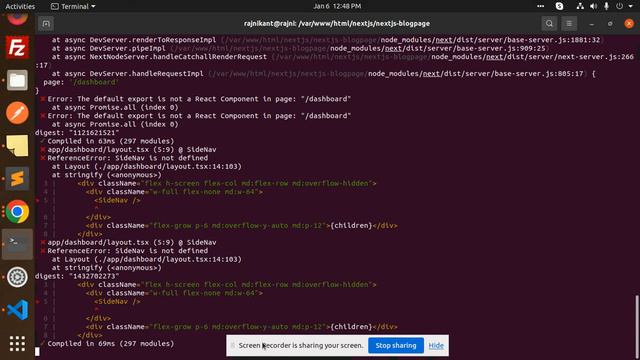
Task: Open FileZilla from the dock
Action: point(17,47)
